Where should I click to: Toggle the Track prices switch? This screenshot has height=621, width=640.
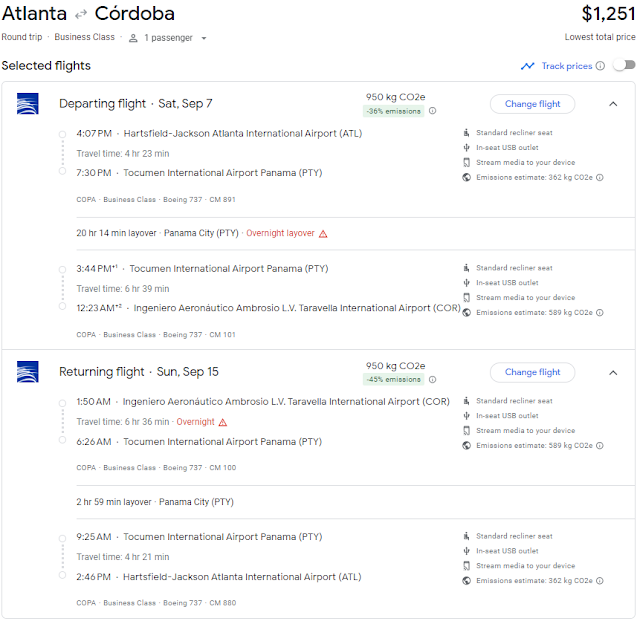(x=624, y=65)
